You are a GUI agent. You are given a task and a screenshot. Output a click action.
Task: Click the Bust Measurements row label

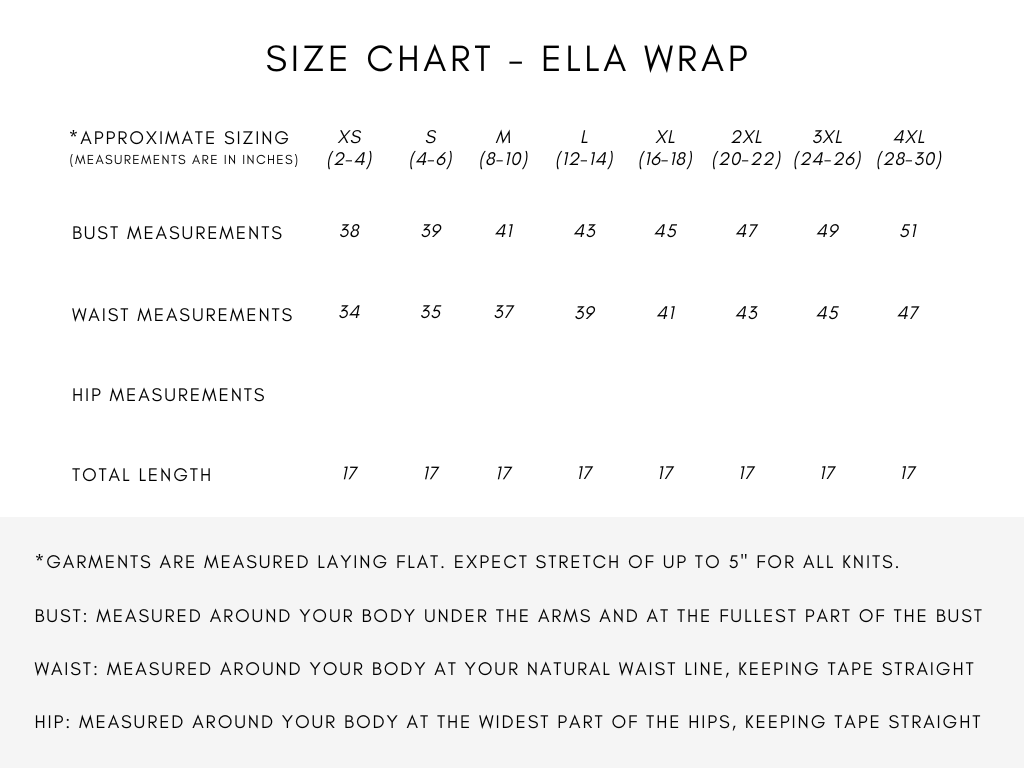pos(177,233)
